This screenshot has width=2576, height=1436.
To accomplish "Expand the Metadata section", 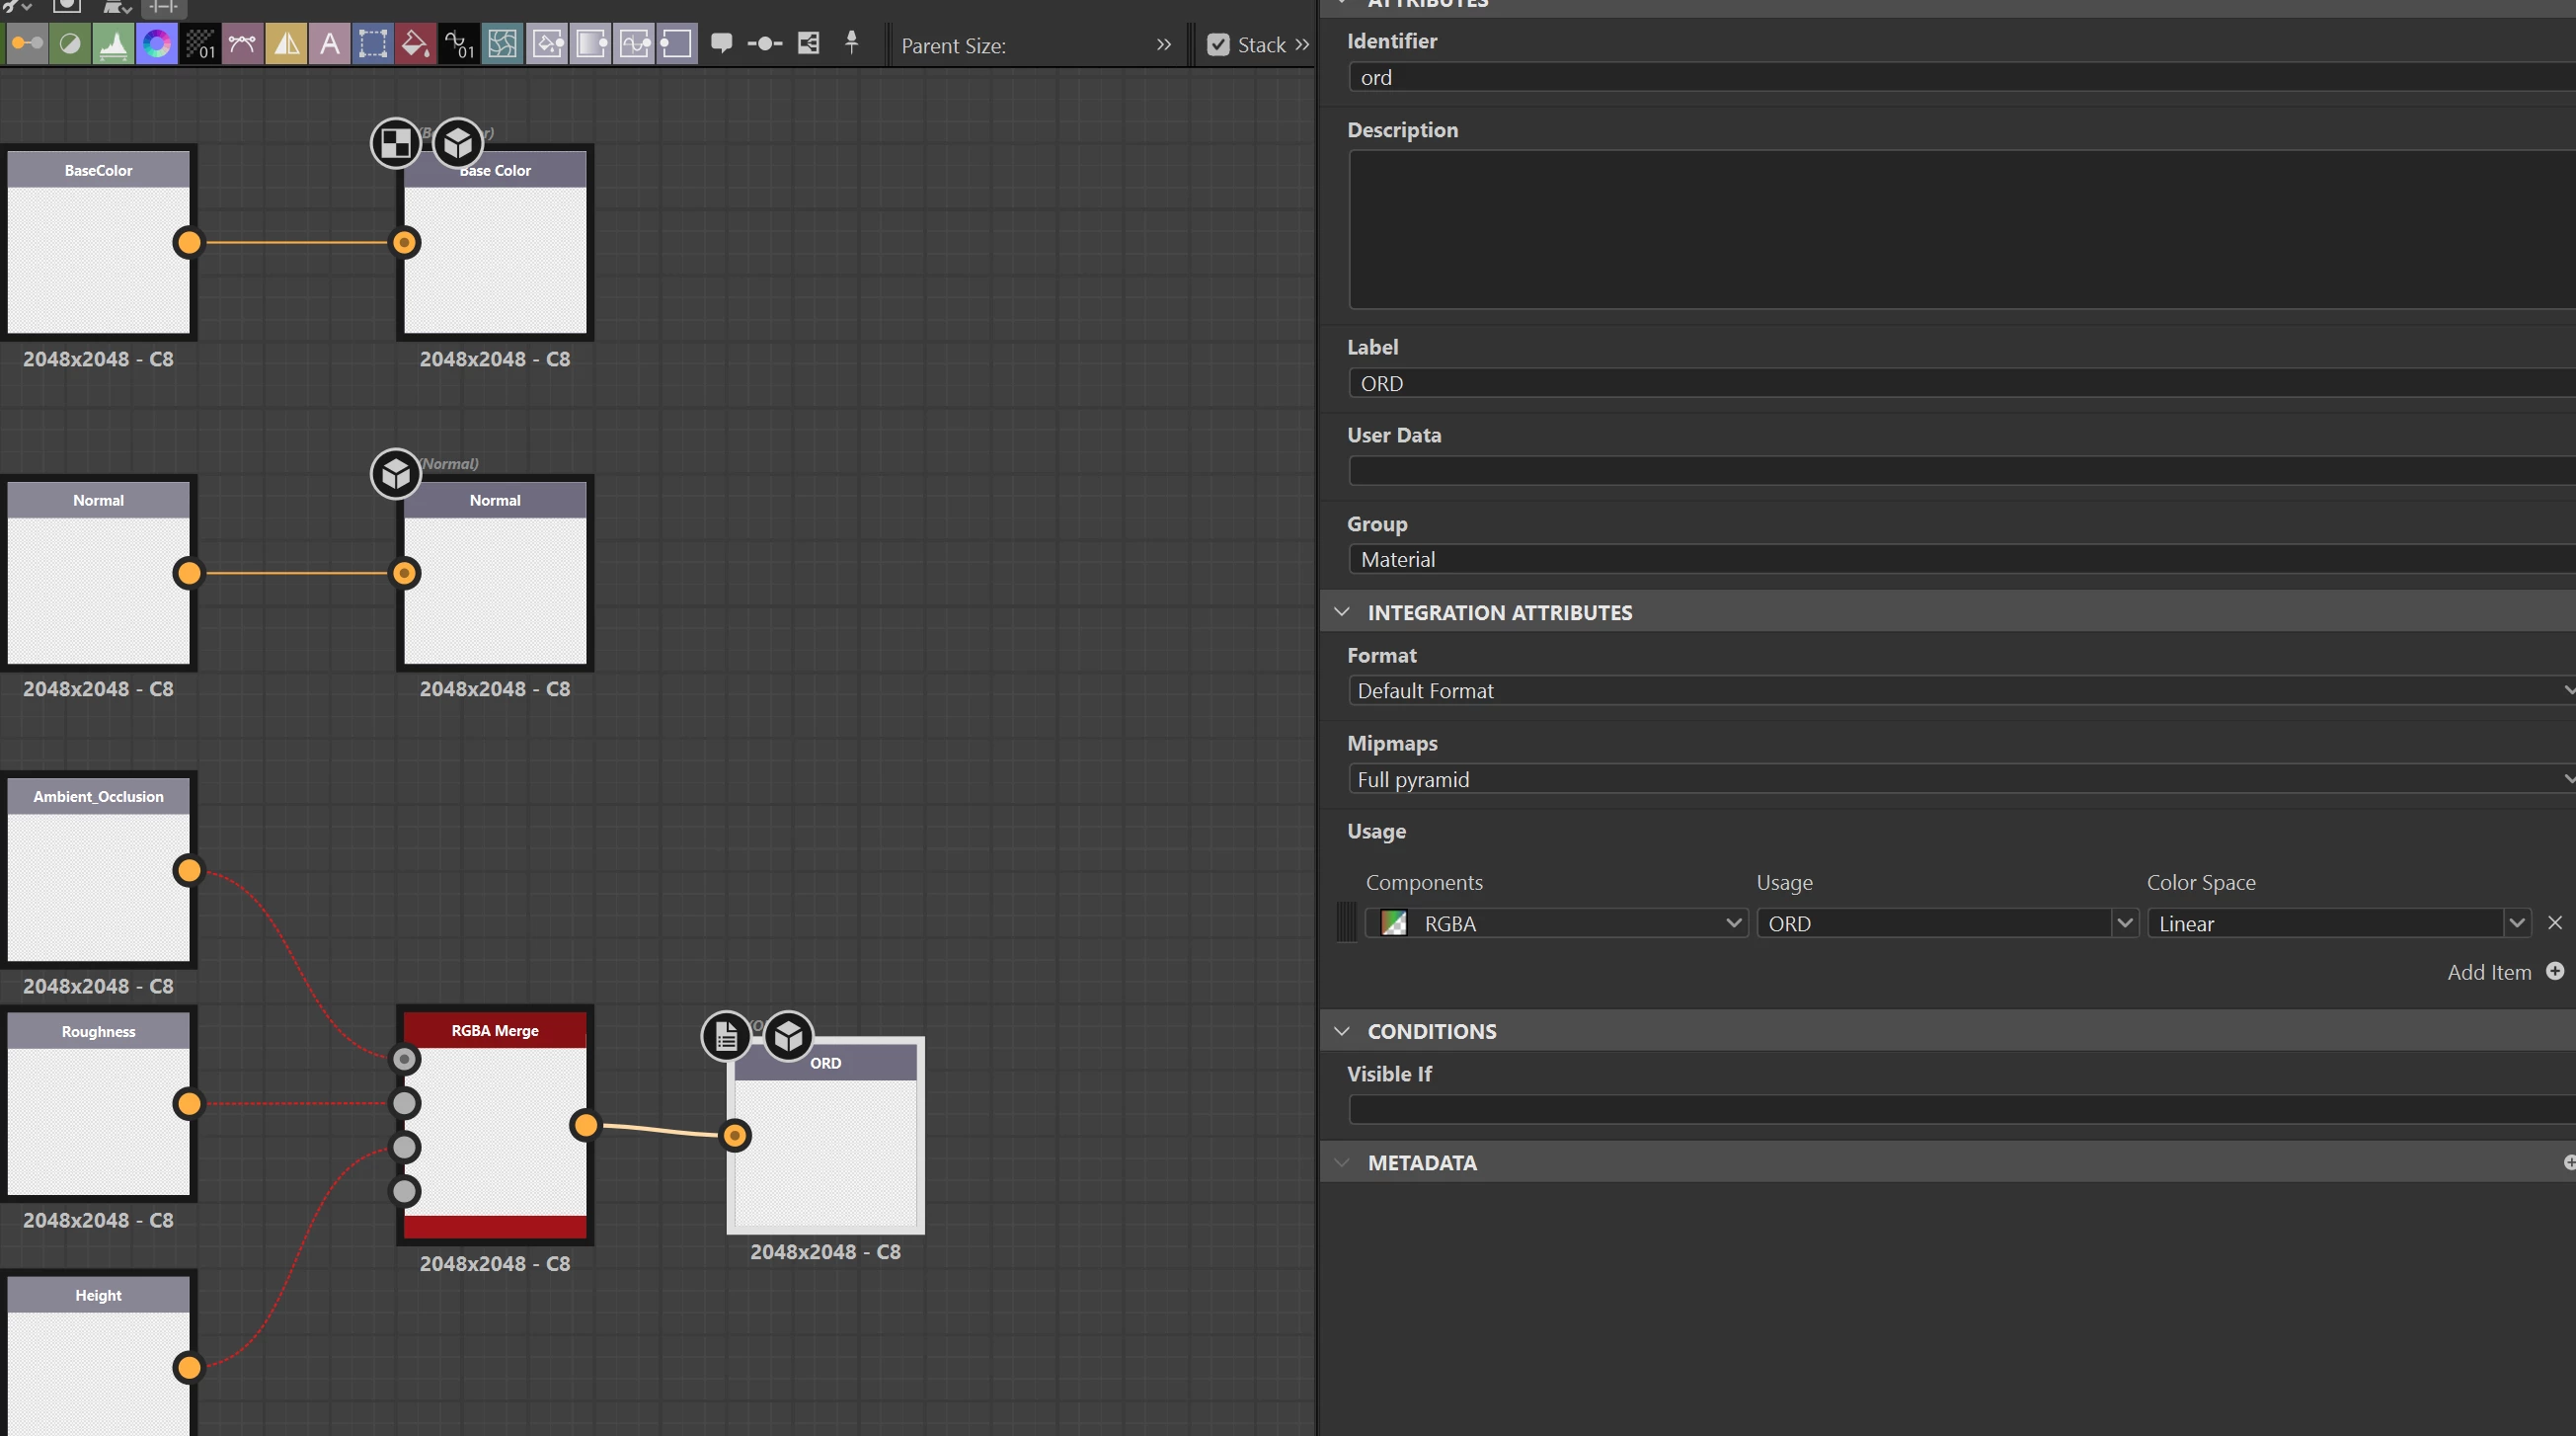I will (x=1342, y=1162).
